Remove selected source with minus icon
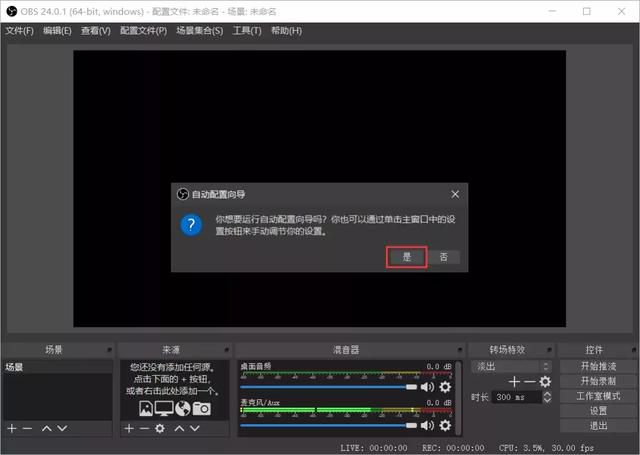The width and height of the screenshot is (640, 455). (144, 428)
